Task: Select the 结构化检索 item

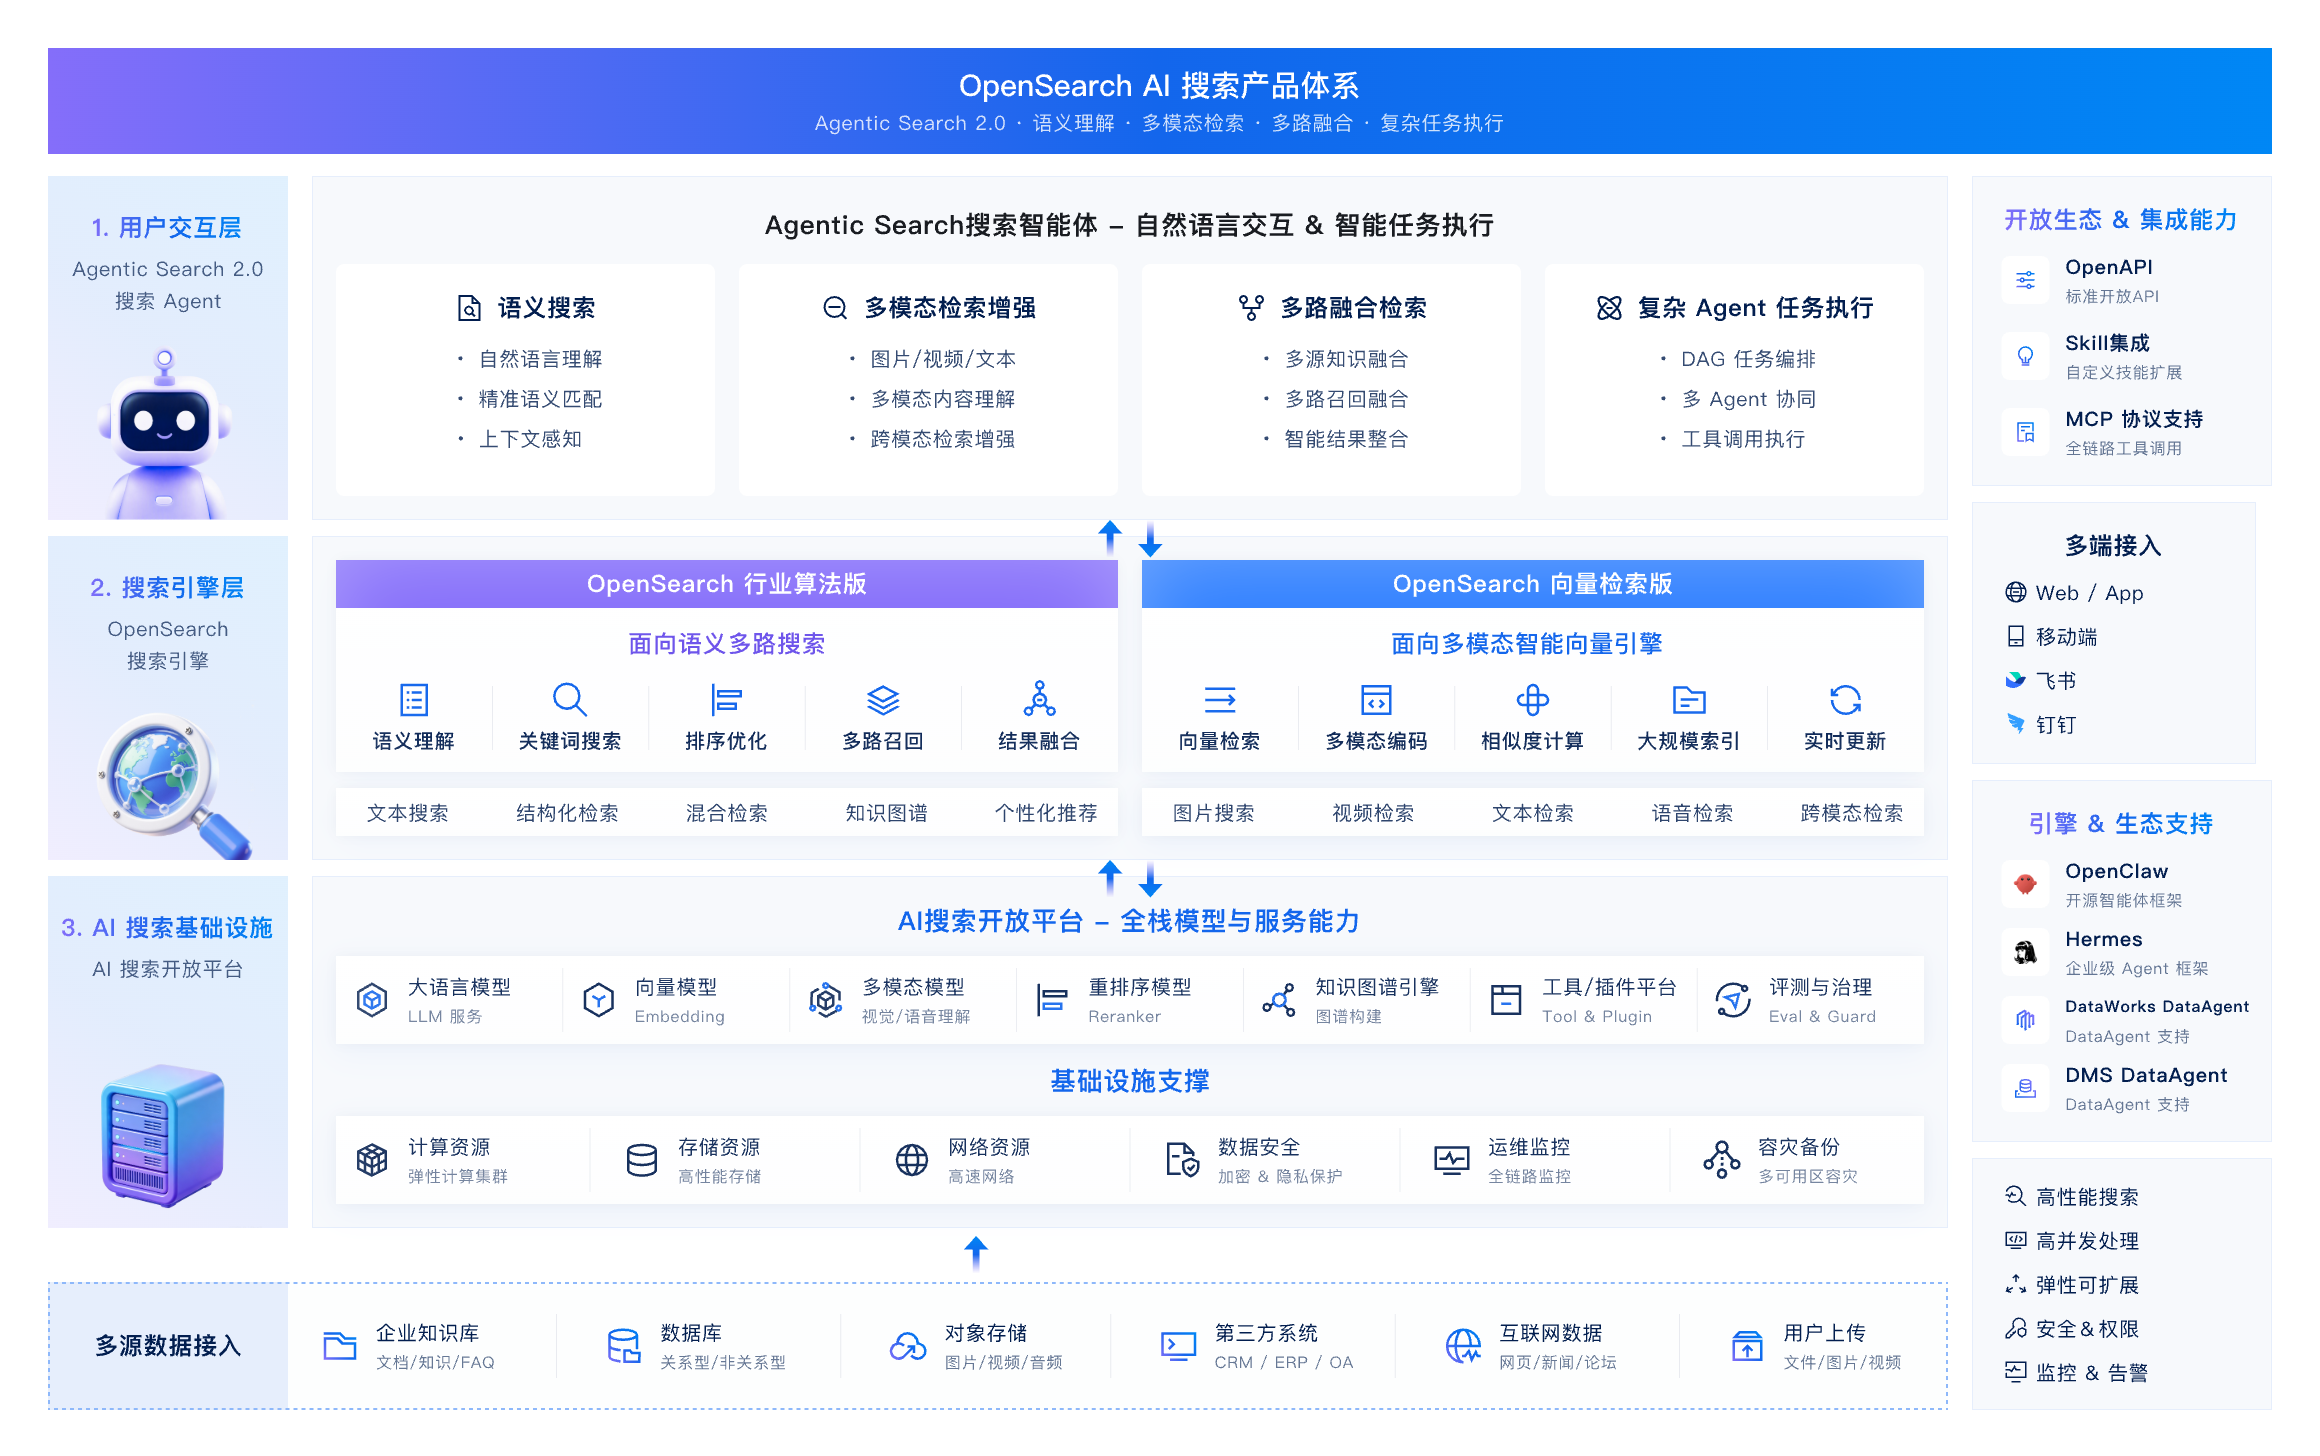Action: click(567, 813)
